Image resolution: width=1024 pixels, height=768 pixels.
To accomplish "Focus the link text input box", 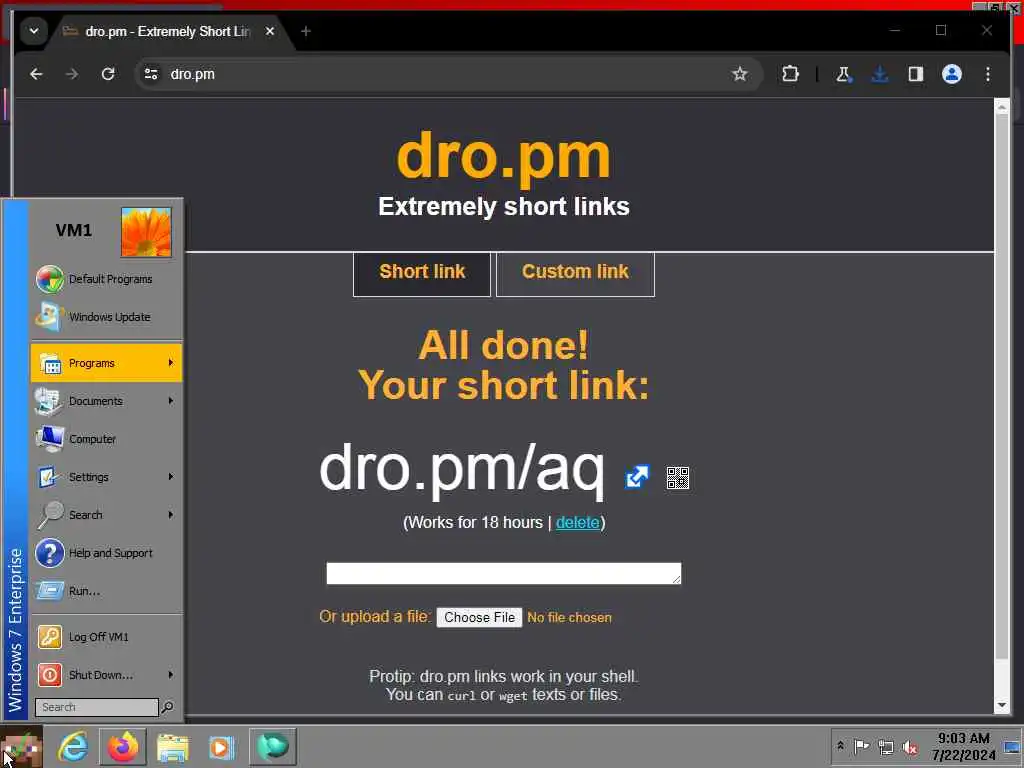I will pyautogui.click(x=504, y=573).
